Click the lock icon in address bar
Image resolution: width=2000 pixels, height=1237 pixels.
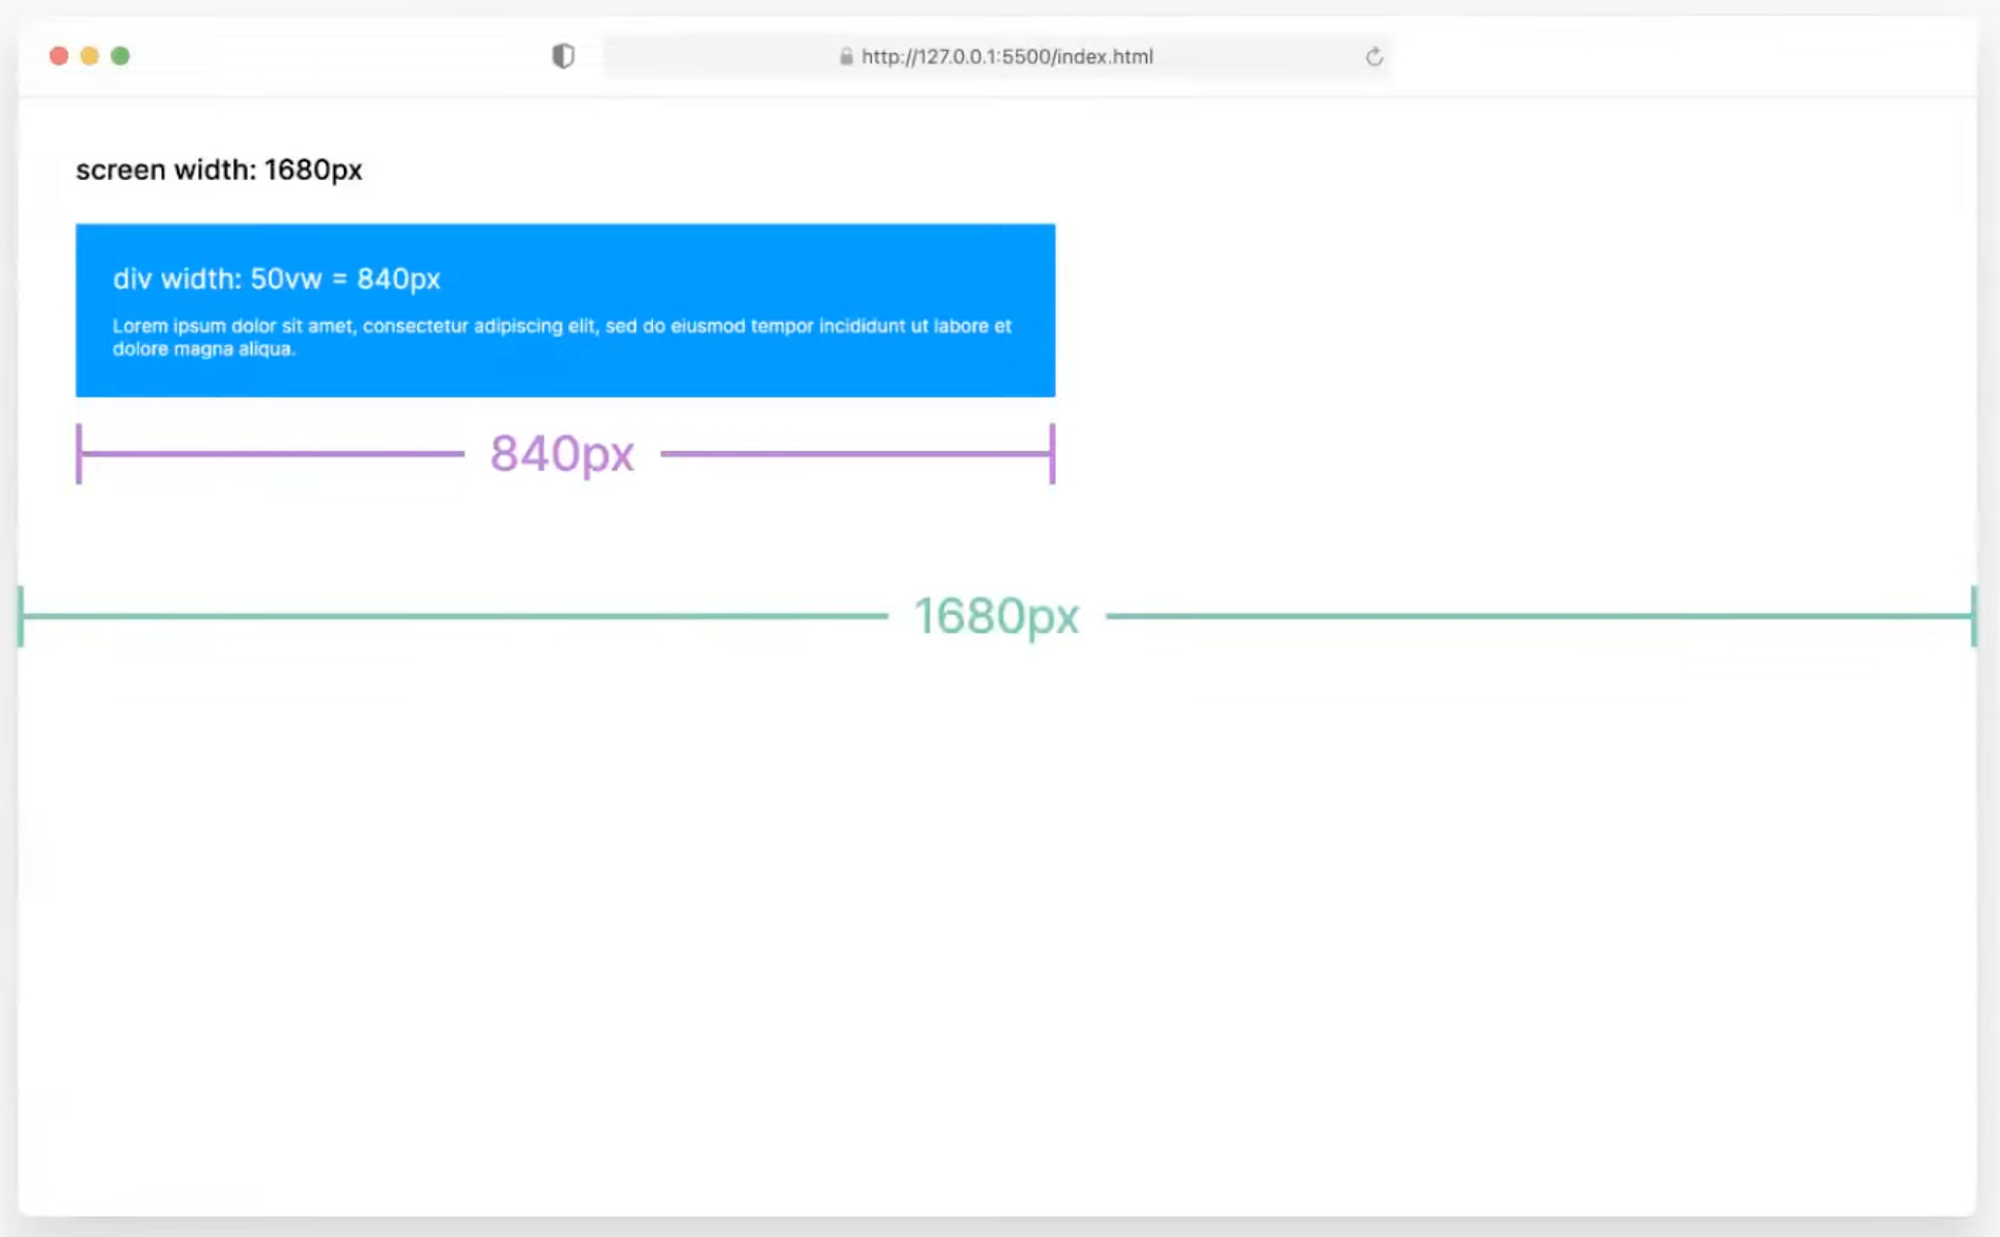point(846,57)
